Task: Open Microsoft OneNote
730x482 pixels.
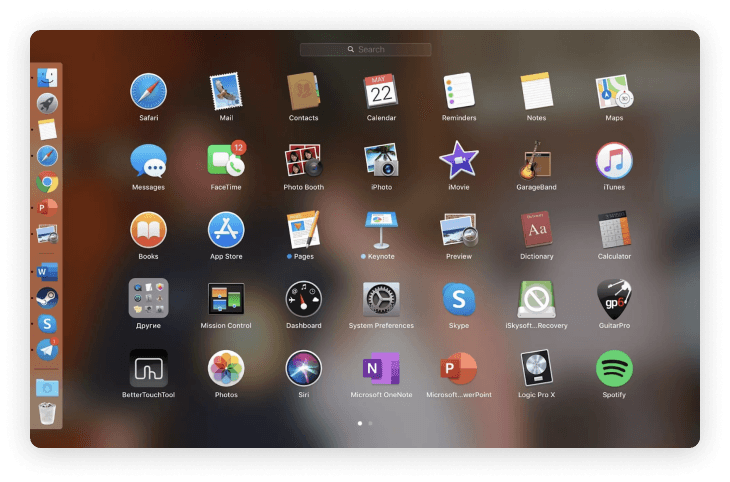Action: point(381,368)
